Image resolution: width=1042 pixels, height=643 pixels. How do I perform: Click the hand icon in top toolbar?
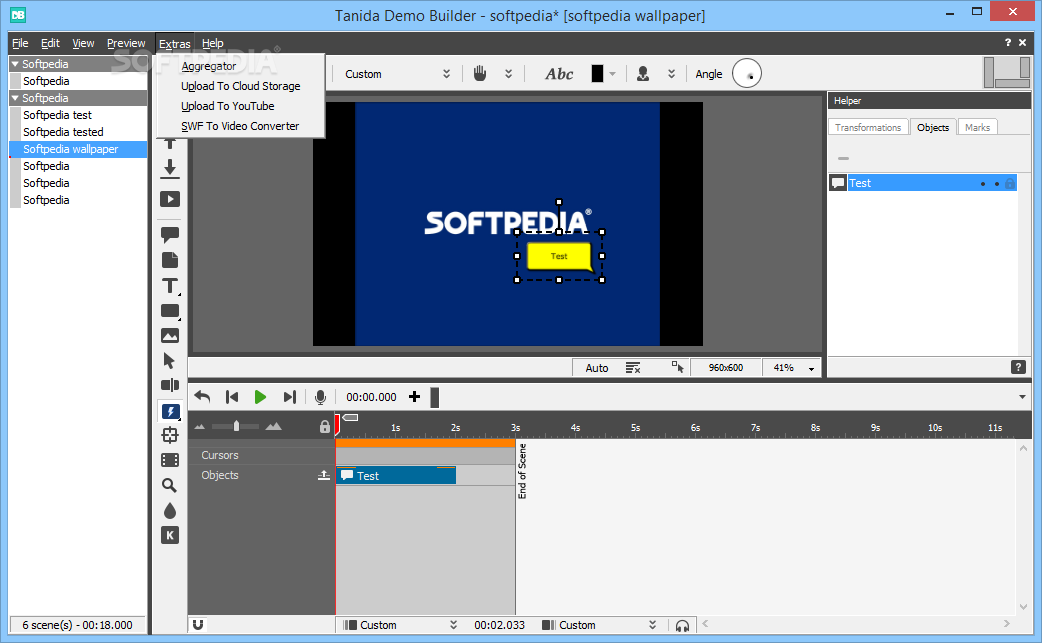tap(480, 74)
